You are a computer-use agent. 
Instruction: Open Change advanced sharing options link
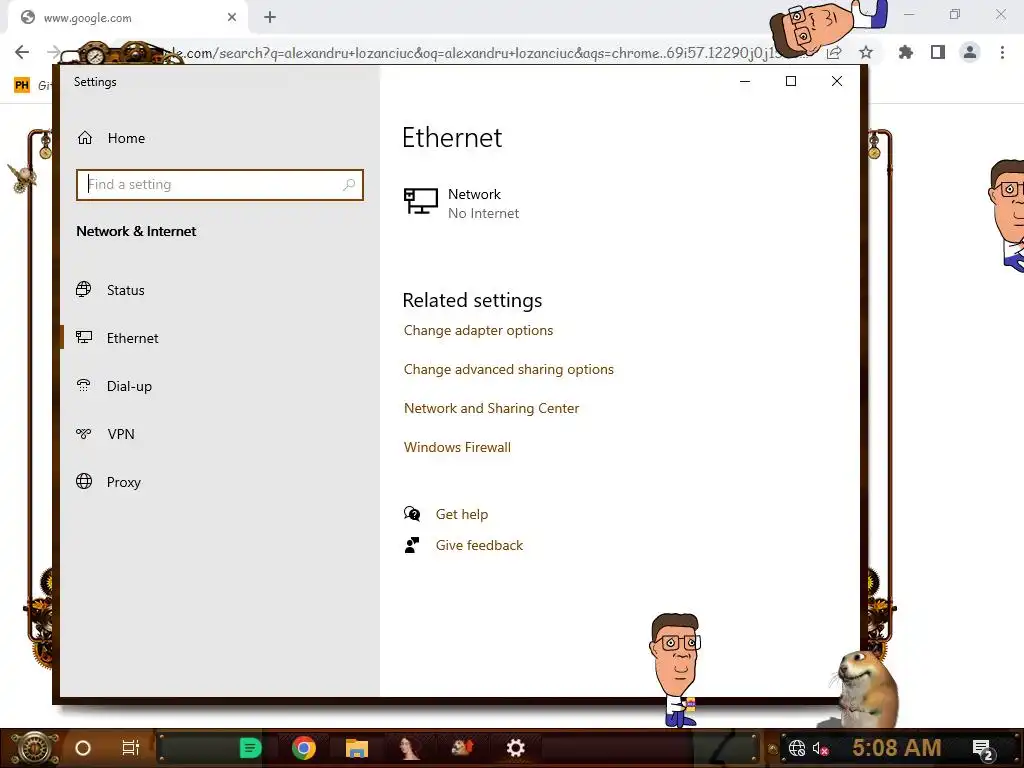pyautogui.click(x=509, y=370)
